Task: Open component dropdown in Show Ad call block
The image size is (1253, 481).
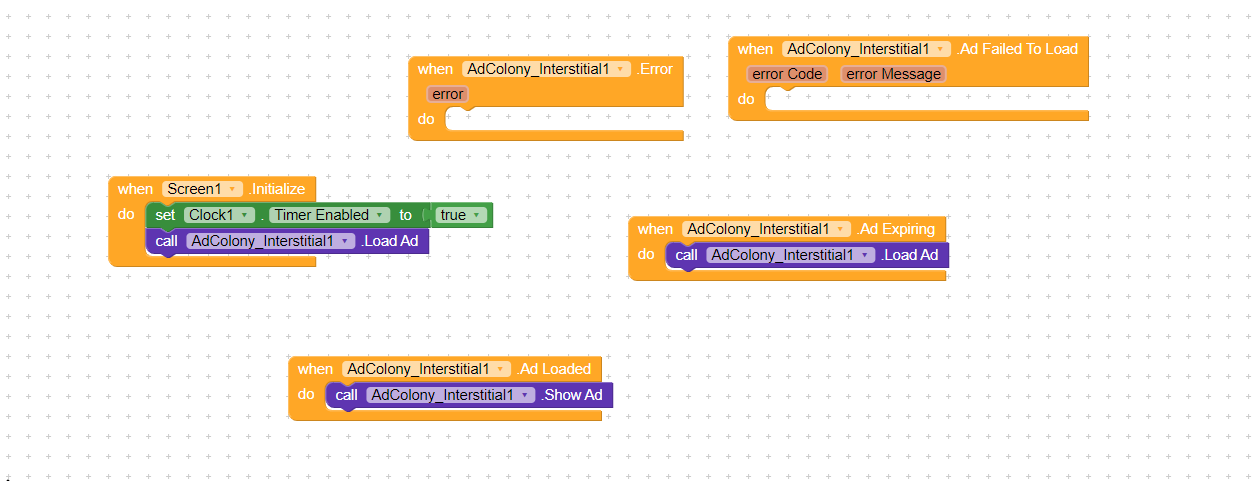Action: click(450, 395)
